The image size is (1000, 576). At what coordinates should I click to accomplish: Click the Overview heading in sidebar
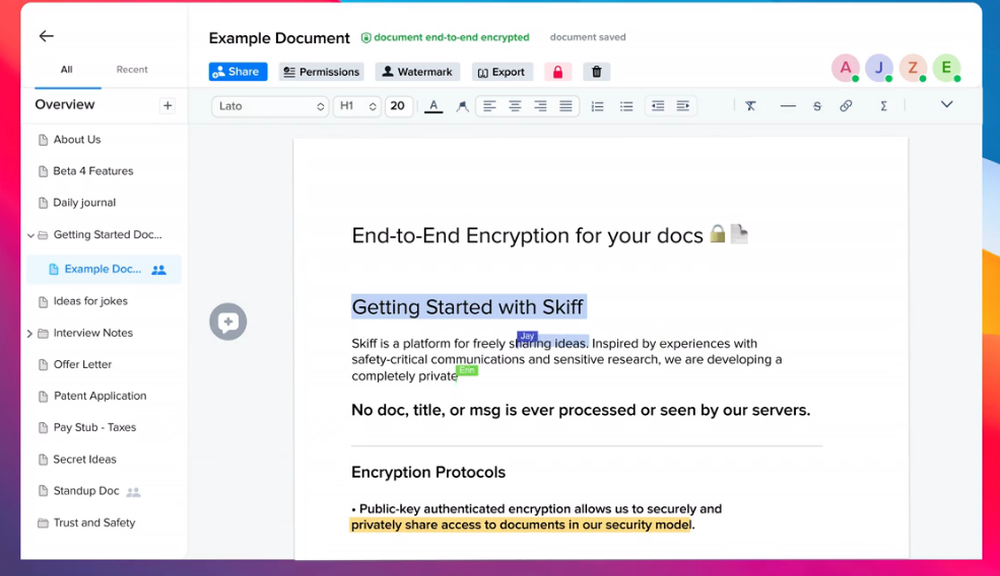click(x=64, y=105)
